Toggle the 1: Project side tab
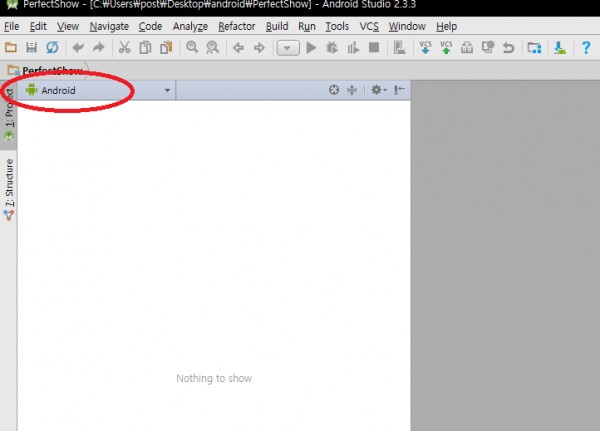600x431 pixels. point(9,114)
